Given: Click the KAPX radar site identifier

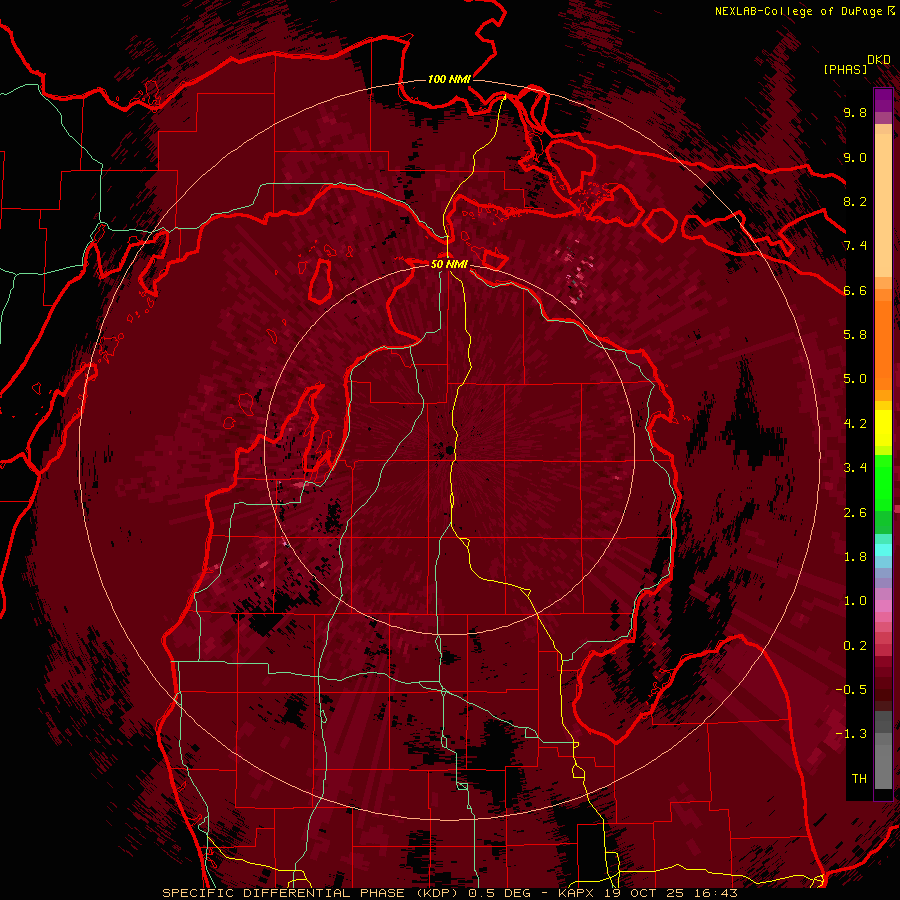Looking at the screenshot, I should click(577, 893).
